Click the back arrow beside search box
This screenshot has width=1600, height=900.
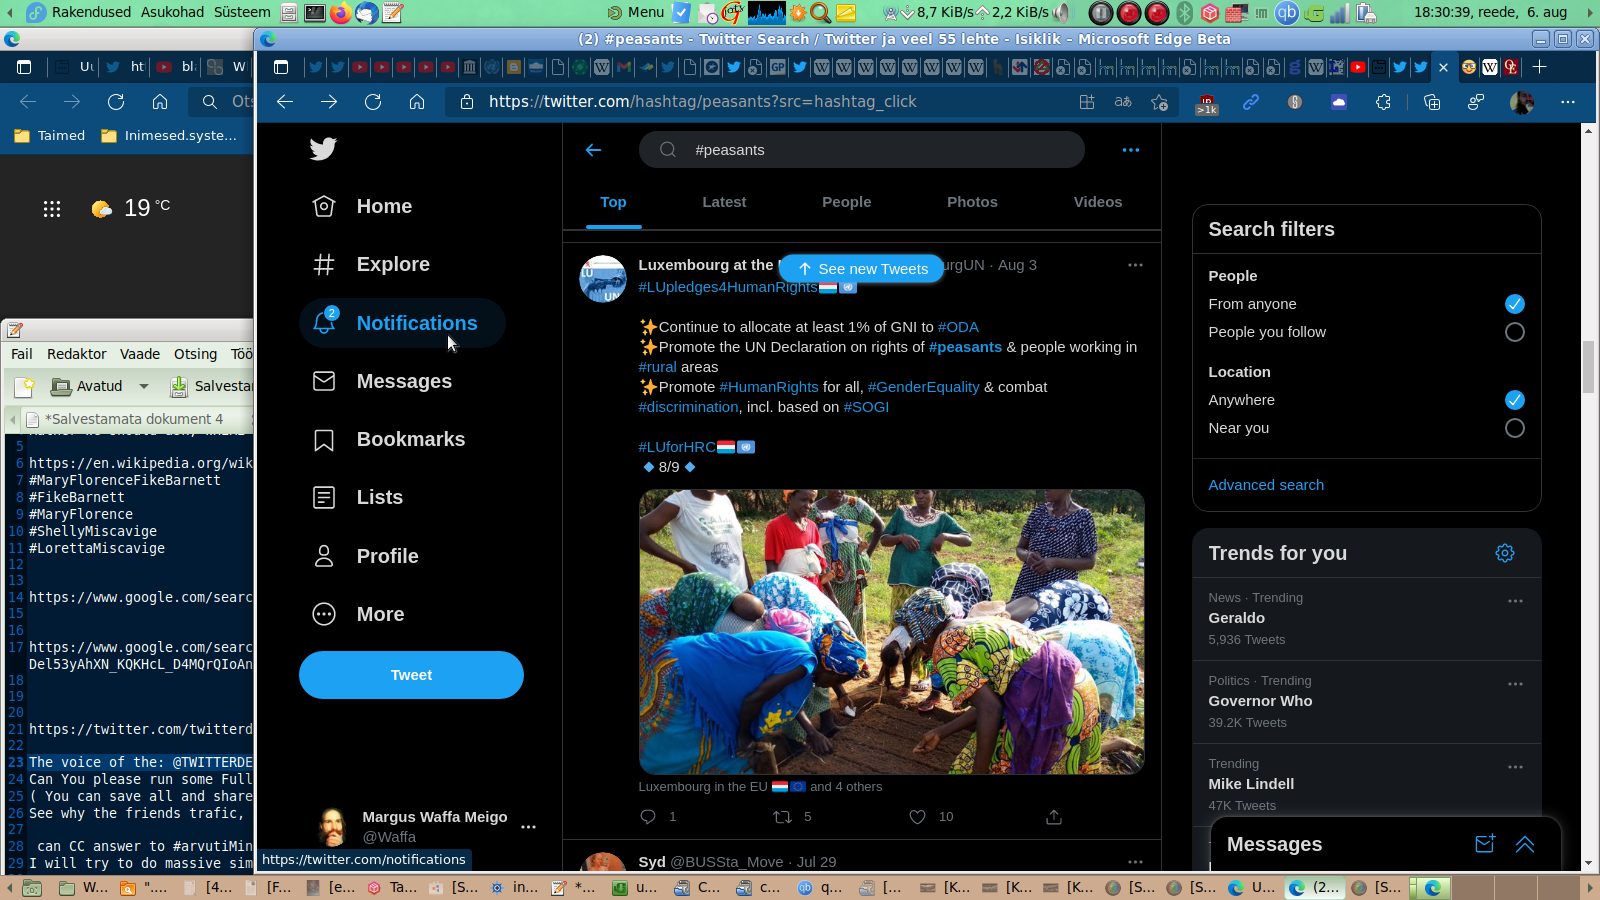(x=593, y=150)
